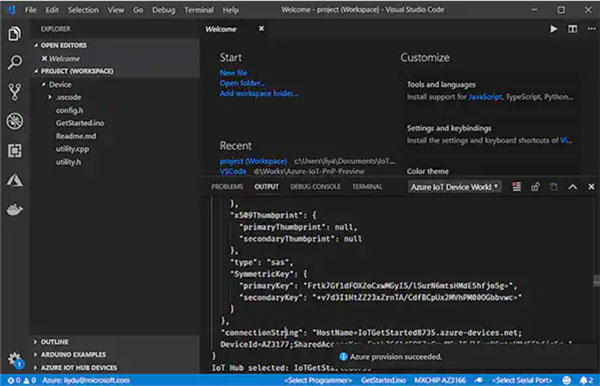
Task: Open the Debug view in activity bar
Action: (15, 121)
